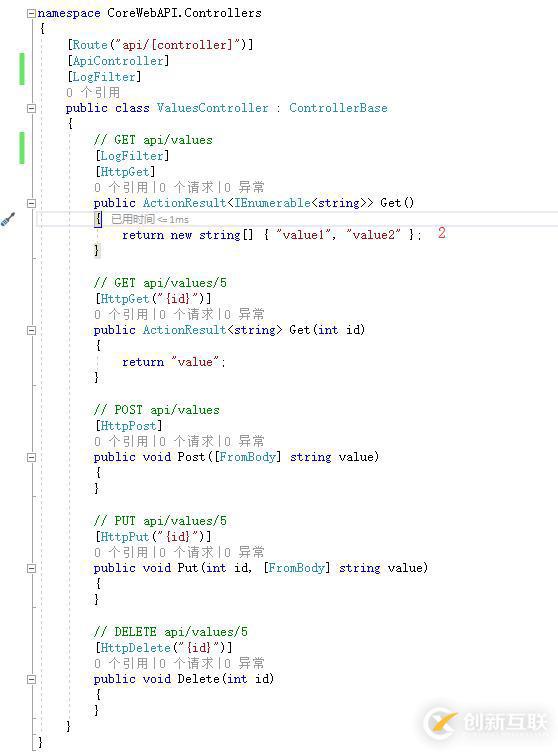Collapse the Post method outline
Viewport: 558px width, 752px height.
[32, 458]
